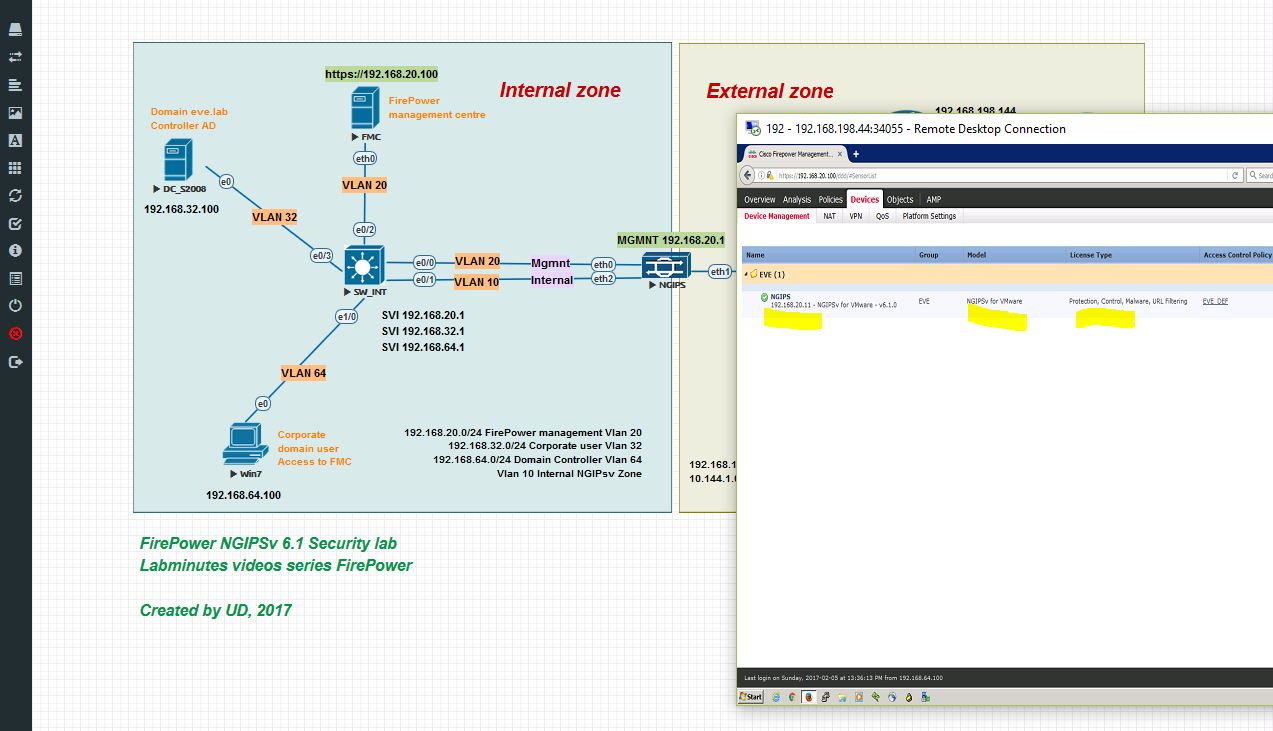Open the Overview menu in Firepower
The height and width of the screenshot is (731, 1273).
click(x=760, y=200)
